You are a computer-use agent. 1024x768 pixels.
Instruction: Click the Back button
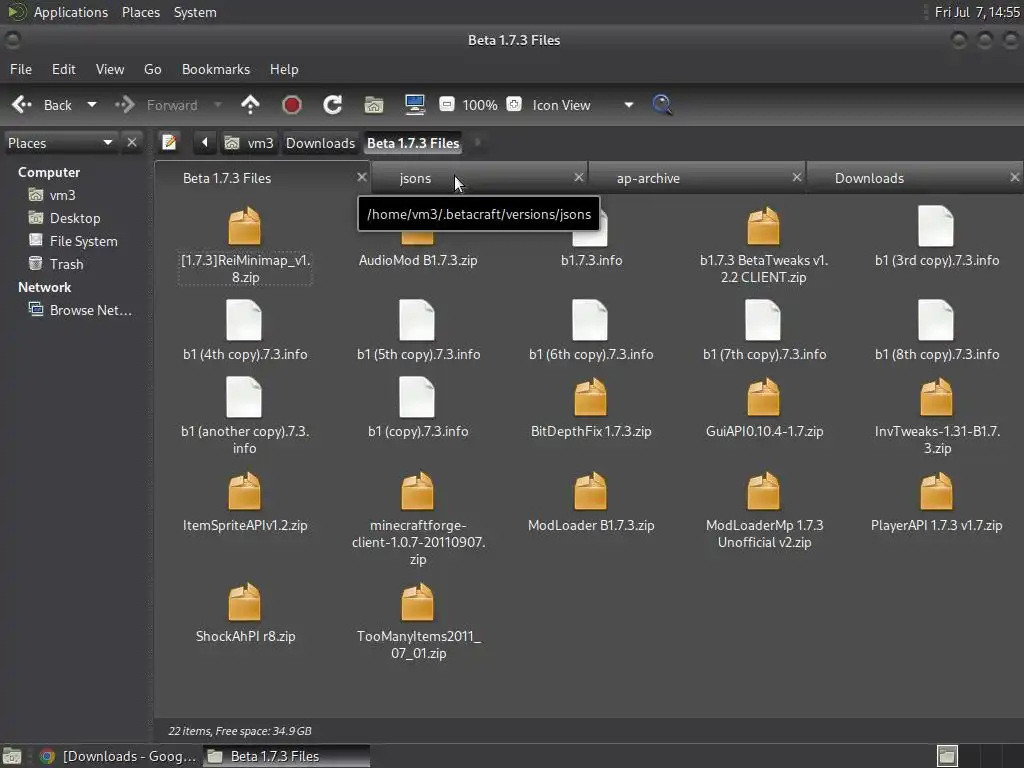pos(42,104)
